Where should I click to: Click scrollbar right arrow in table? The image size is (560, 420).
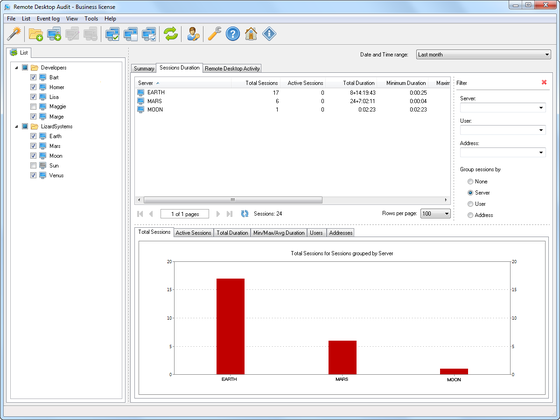pyautogui.click(x=446, y=200)
